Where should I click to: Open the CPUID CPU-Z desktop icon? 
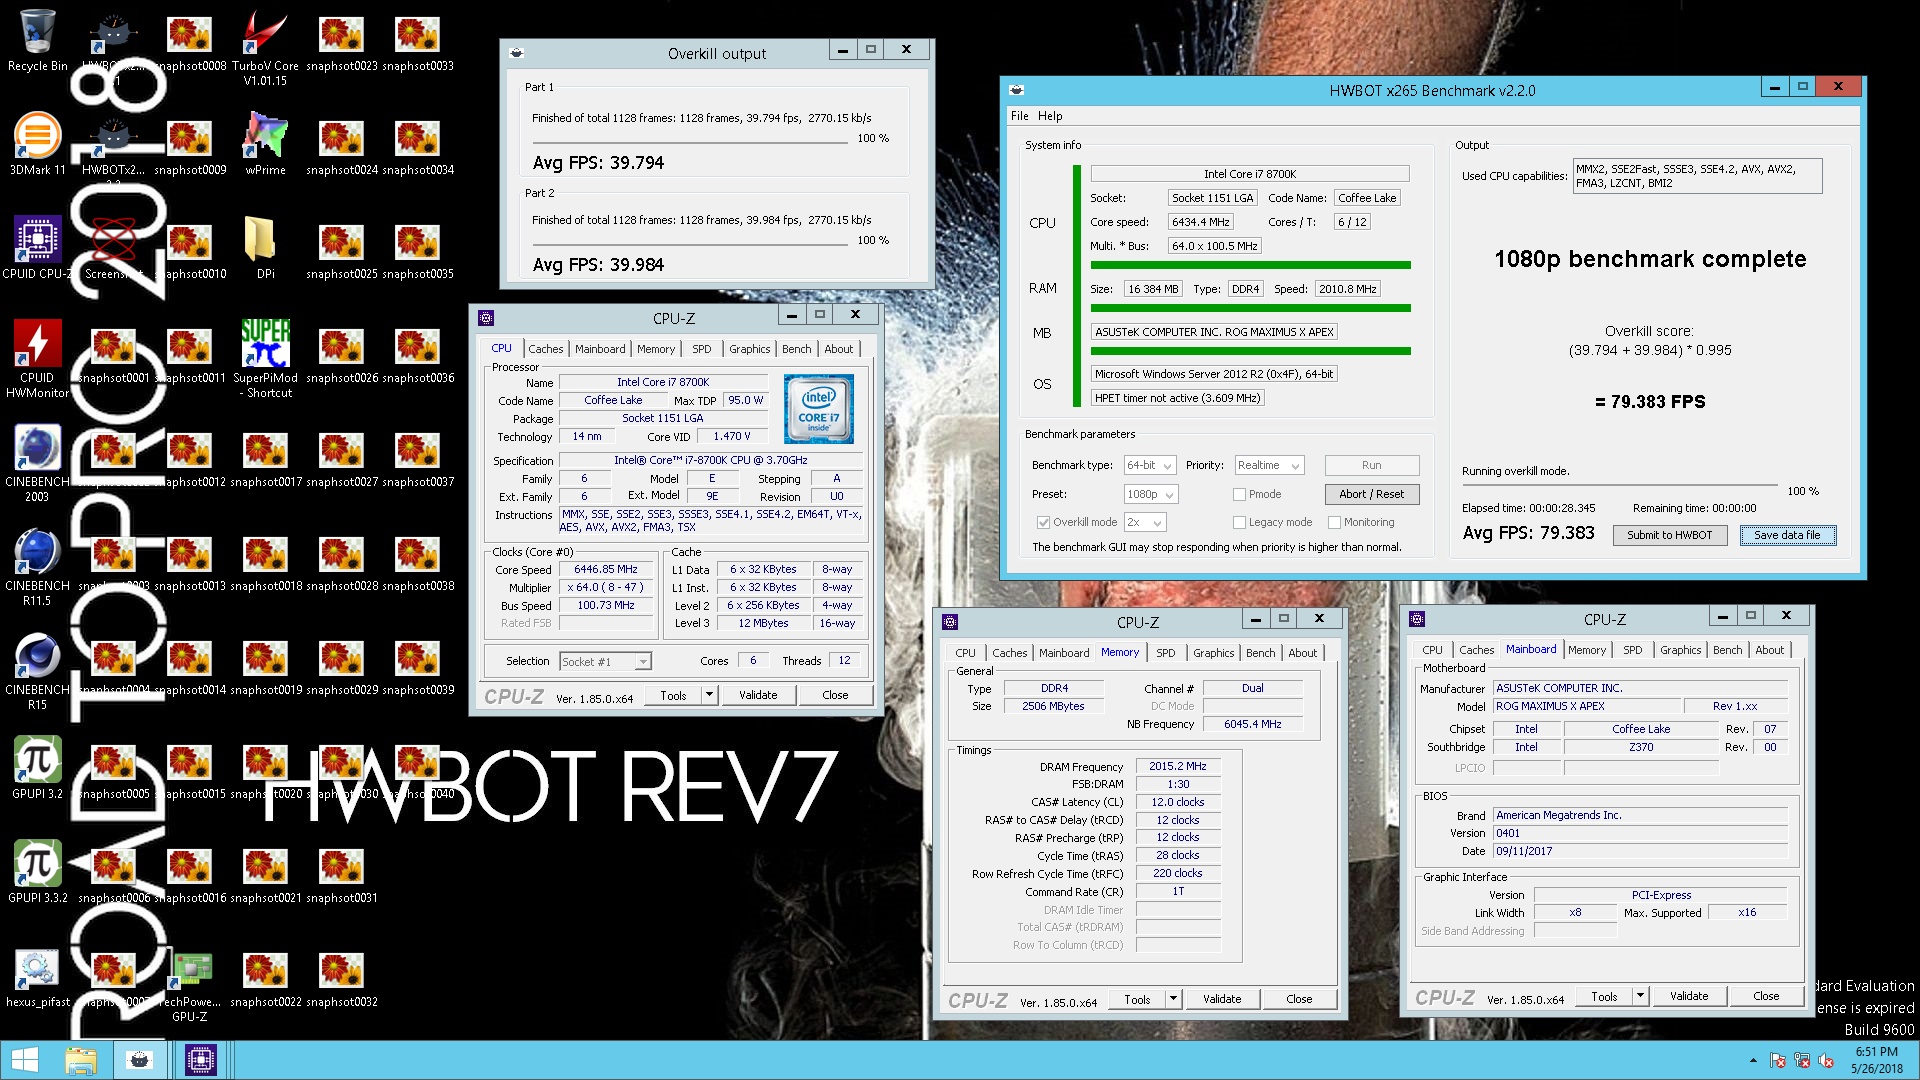pos(37,248)
